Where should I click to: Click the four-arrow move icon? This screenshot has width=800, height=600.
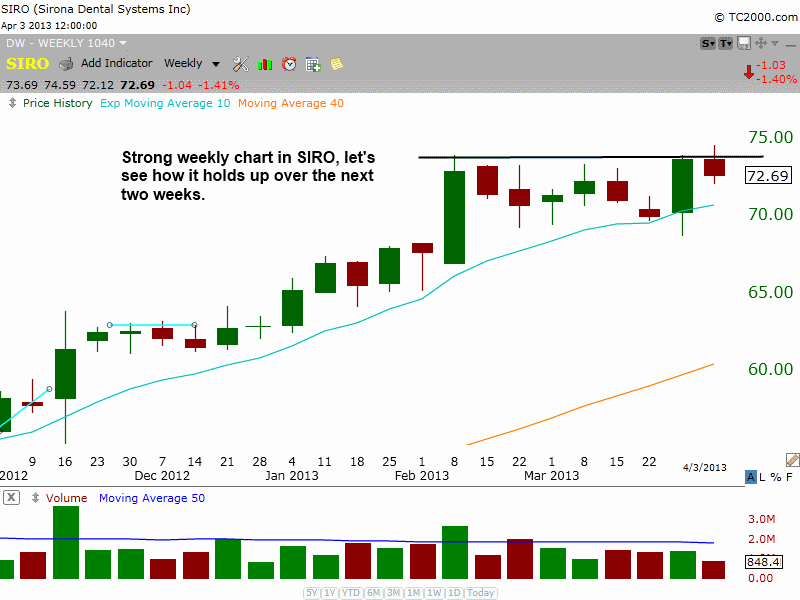point(761,43)
